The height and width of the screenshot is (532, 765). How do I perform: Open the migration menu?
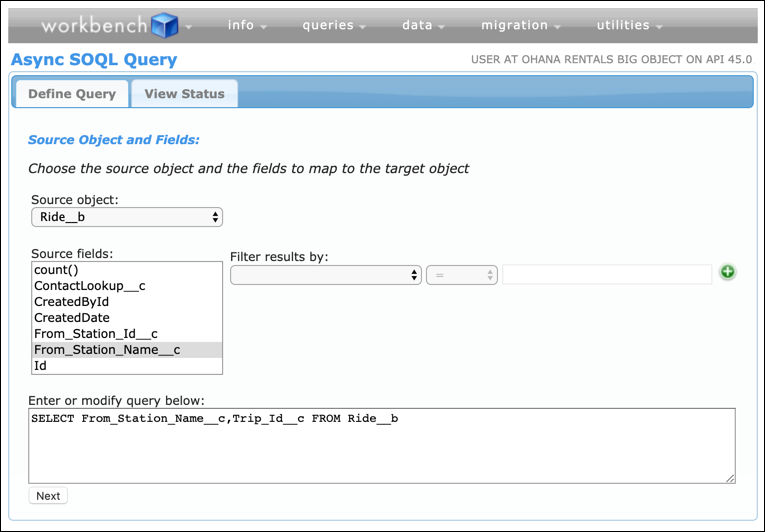521,25
